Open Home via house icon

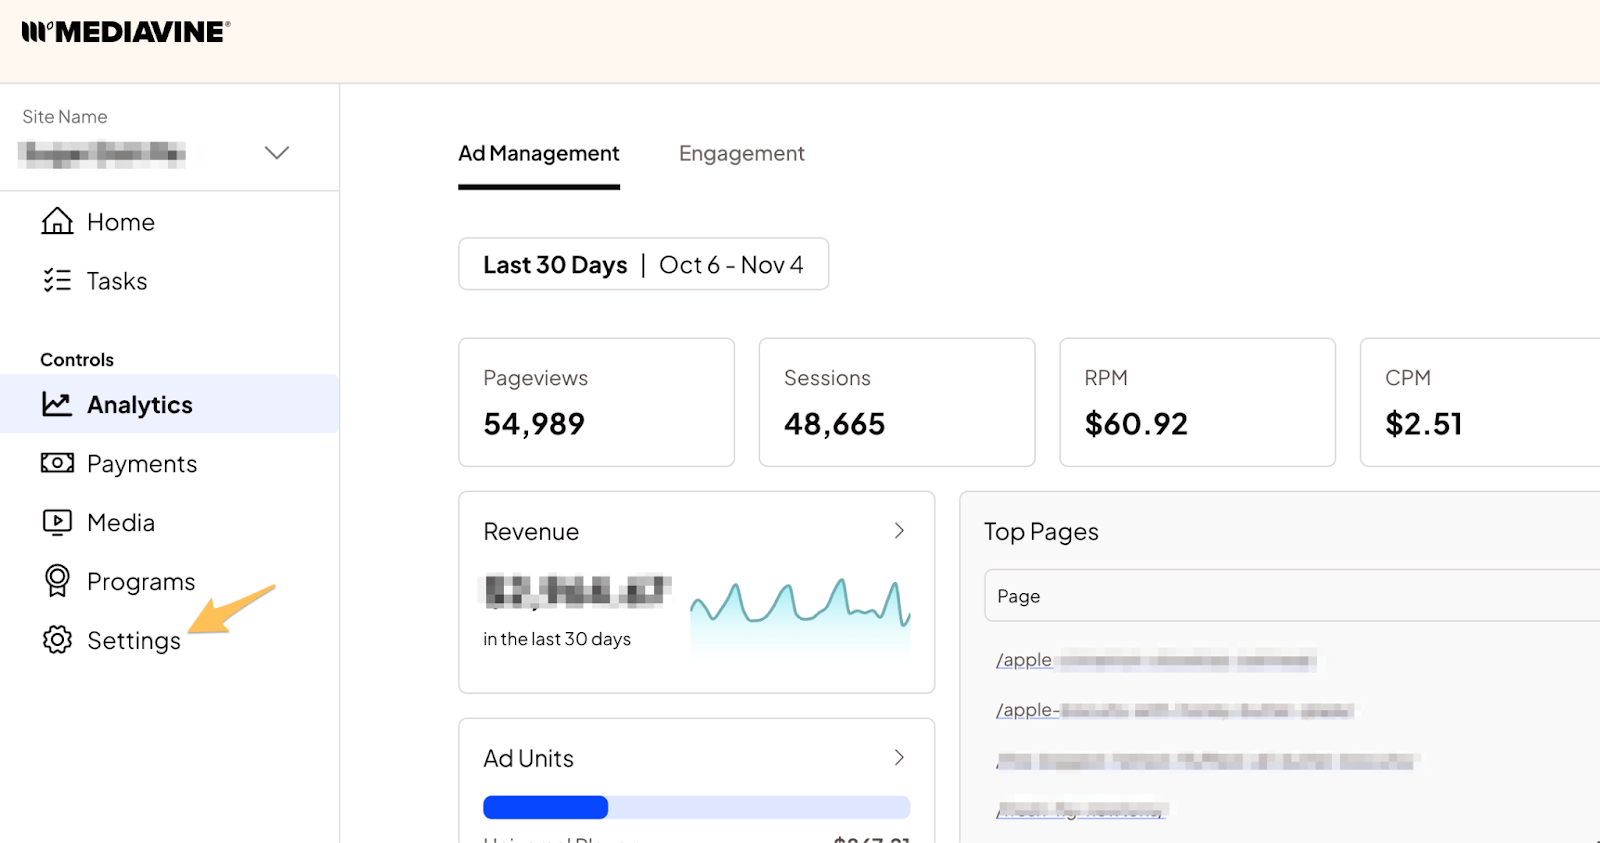[57, 221]
